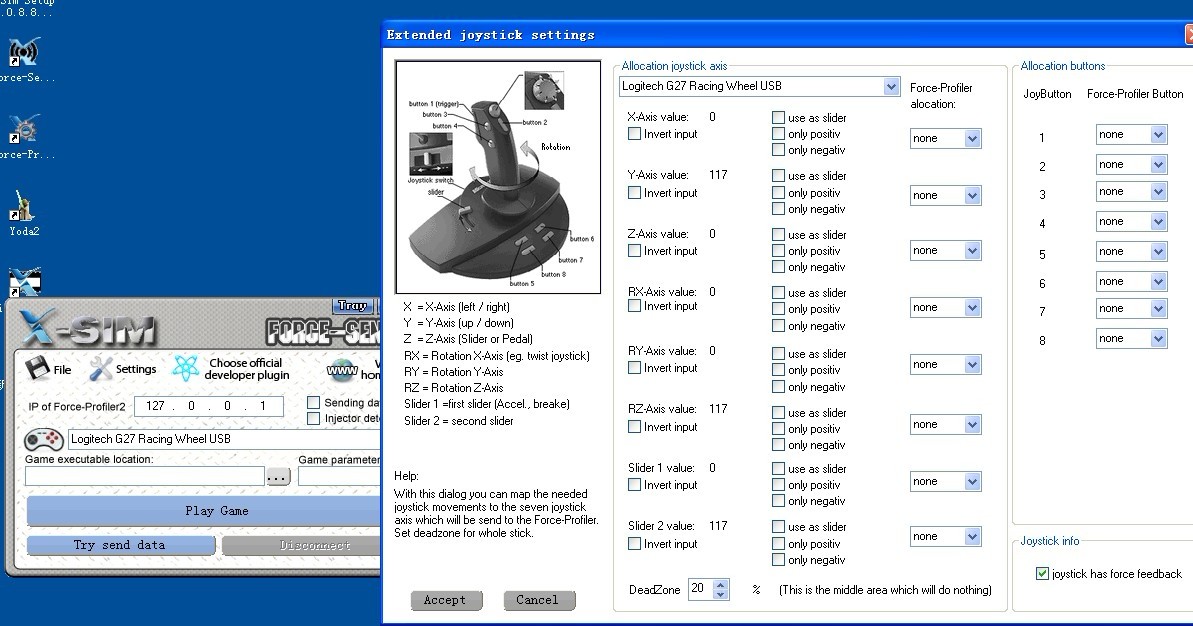The image size is (1193, 626).
Task: Click the Try send data button
Action: (120, 545)
